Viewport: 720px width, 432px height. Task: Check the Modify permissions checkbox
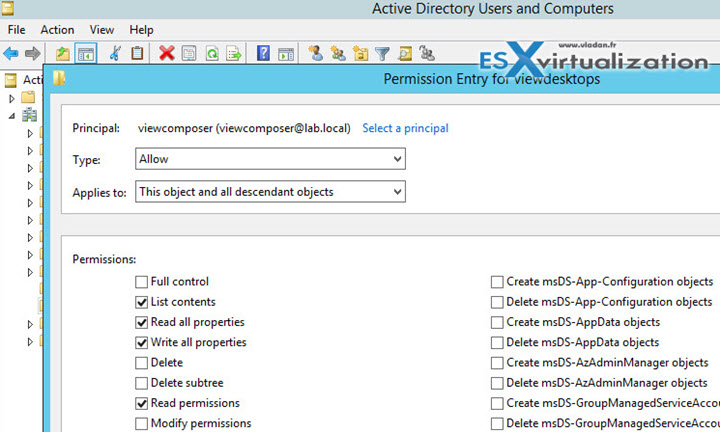tap(141, 423)
